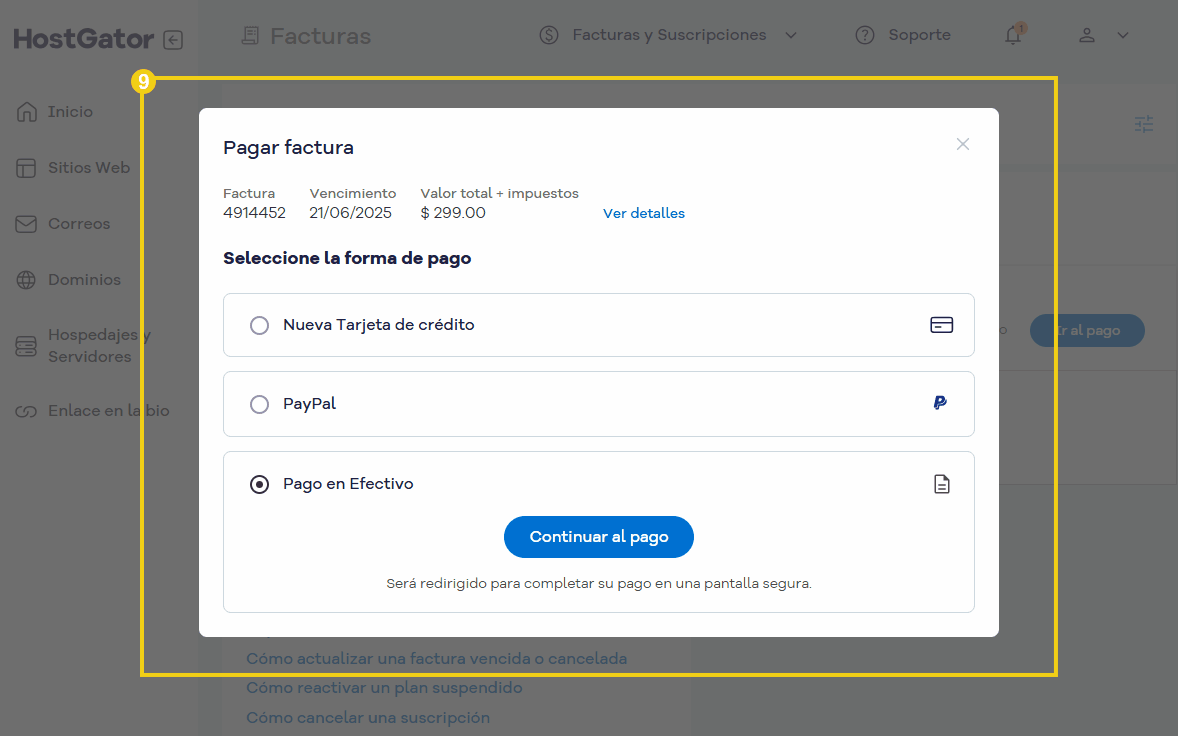Open the Ver detalles link
The image size is (1178, 736).
pos(644,213)
